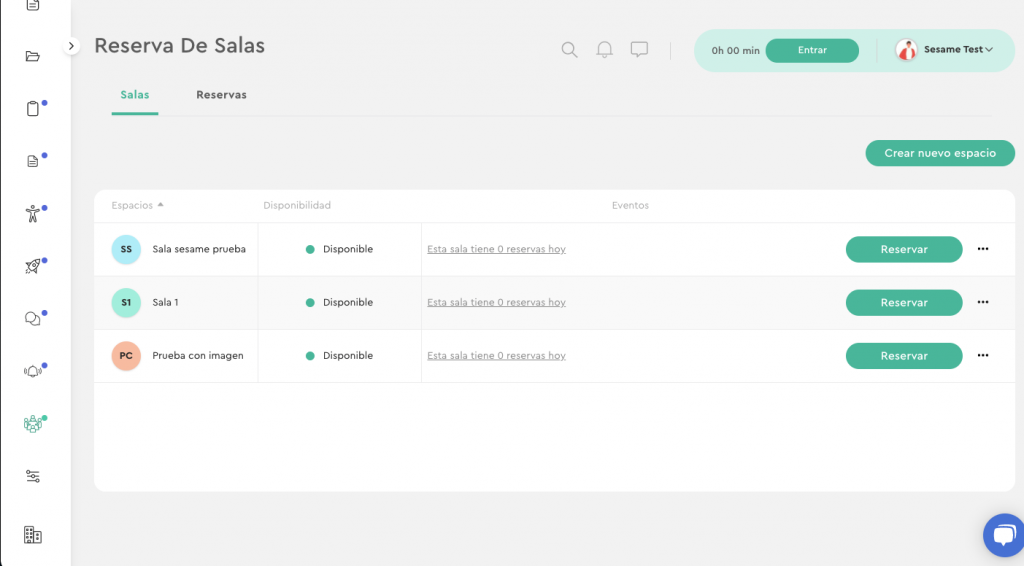
Task: Open more options for Sala 1
Action: [982, 302]
